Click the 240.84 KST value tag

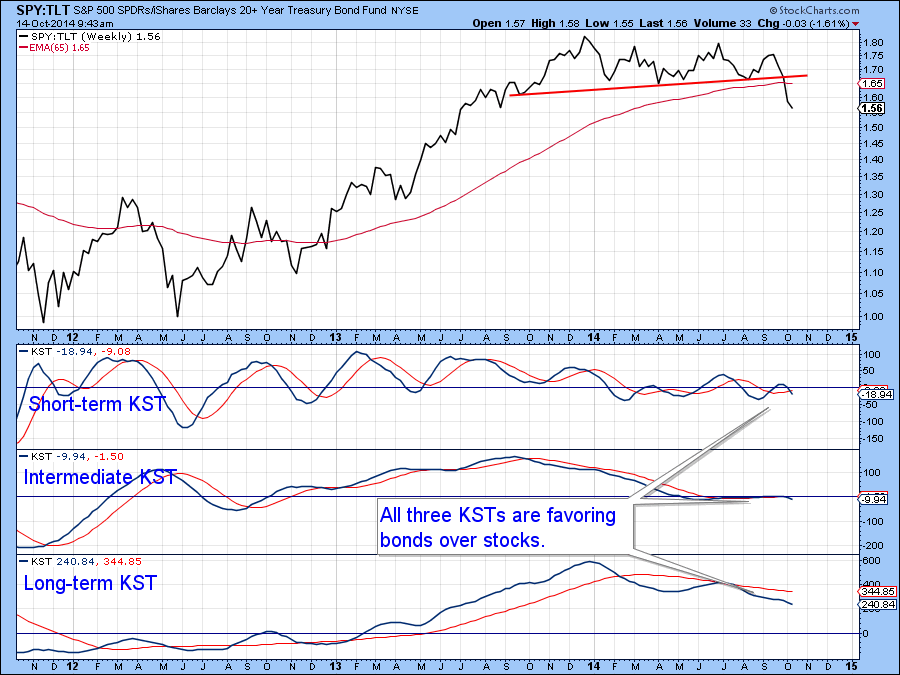click(x=878, y=604)
